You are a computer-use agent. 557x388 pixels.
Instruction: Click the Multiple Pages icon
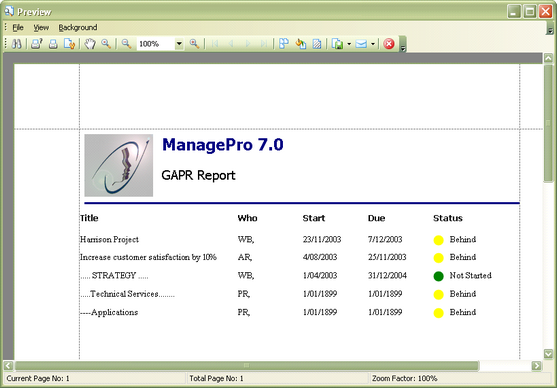tap(283, 44)
